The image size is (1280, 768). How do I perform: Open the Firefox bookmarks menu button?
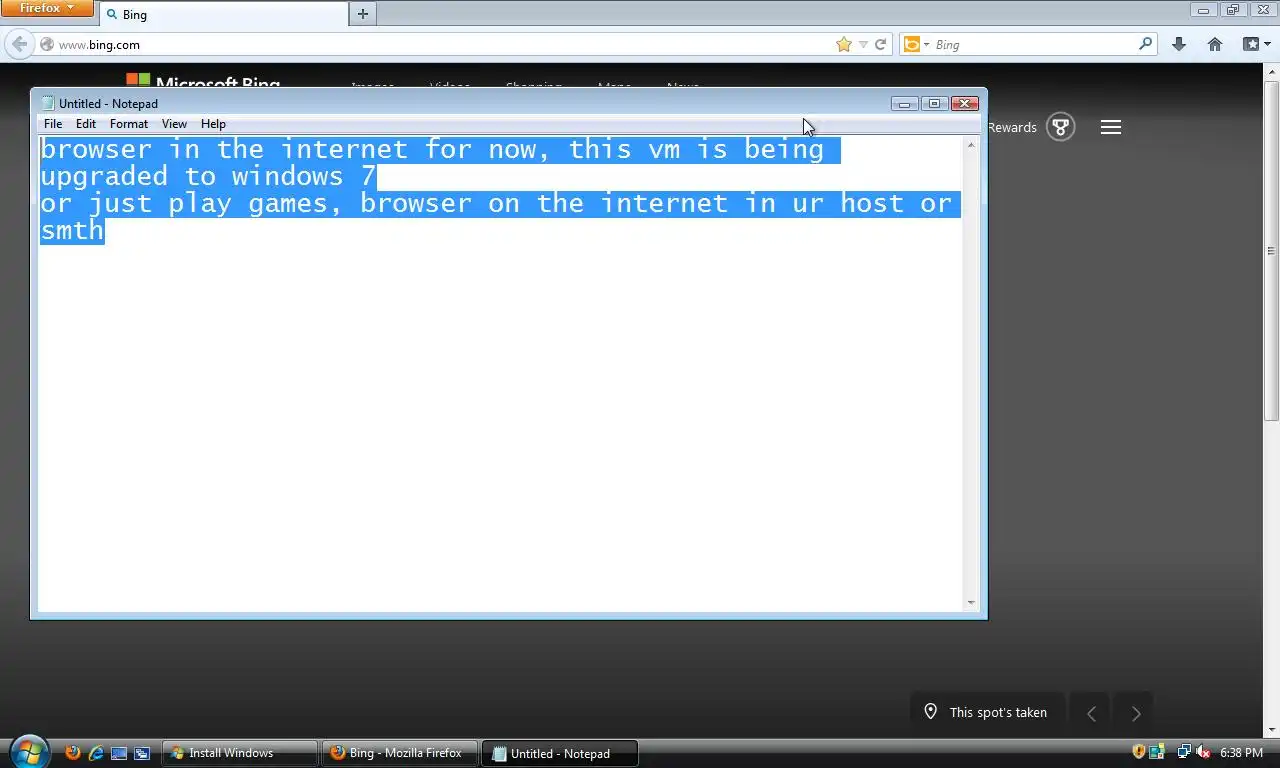[x=1256, y=44]
